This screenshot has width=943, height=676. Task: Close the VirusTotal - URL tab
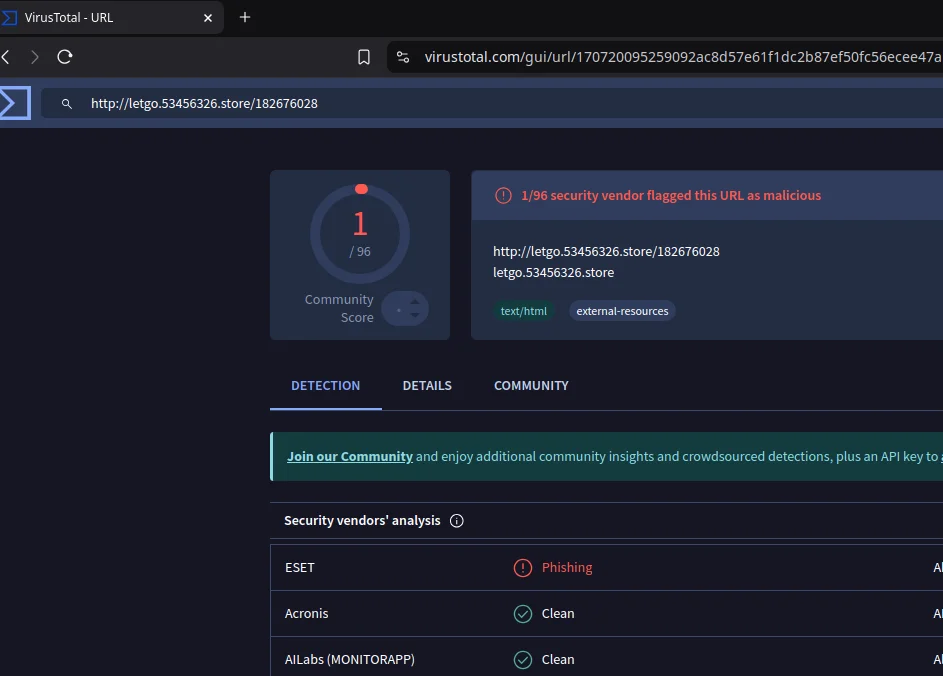click(x=208, y=18)
